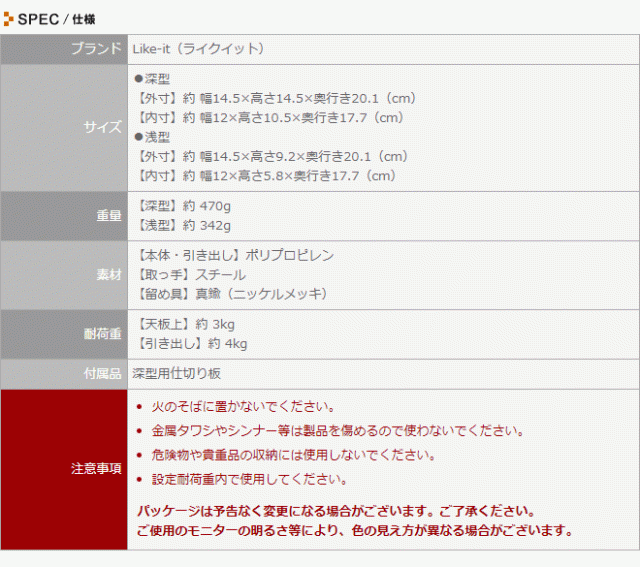Click the orange icon beside SPEC heading
This screenshot has width=640, height=567.
(x=9, y=19)
